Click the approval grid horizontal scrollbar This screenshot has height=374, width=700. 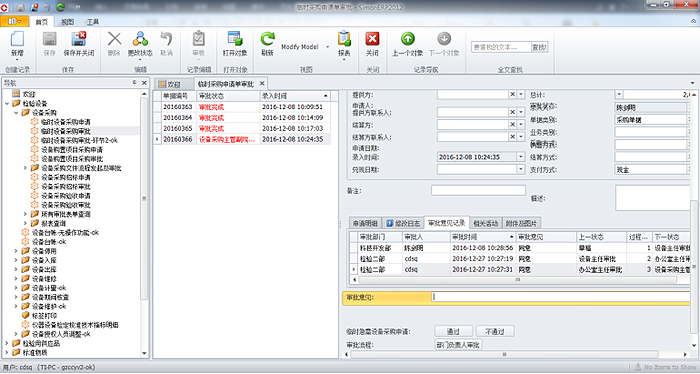click(517, 280)
